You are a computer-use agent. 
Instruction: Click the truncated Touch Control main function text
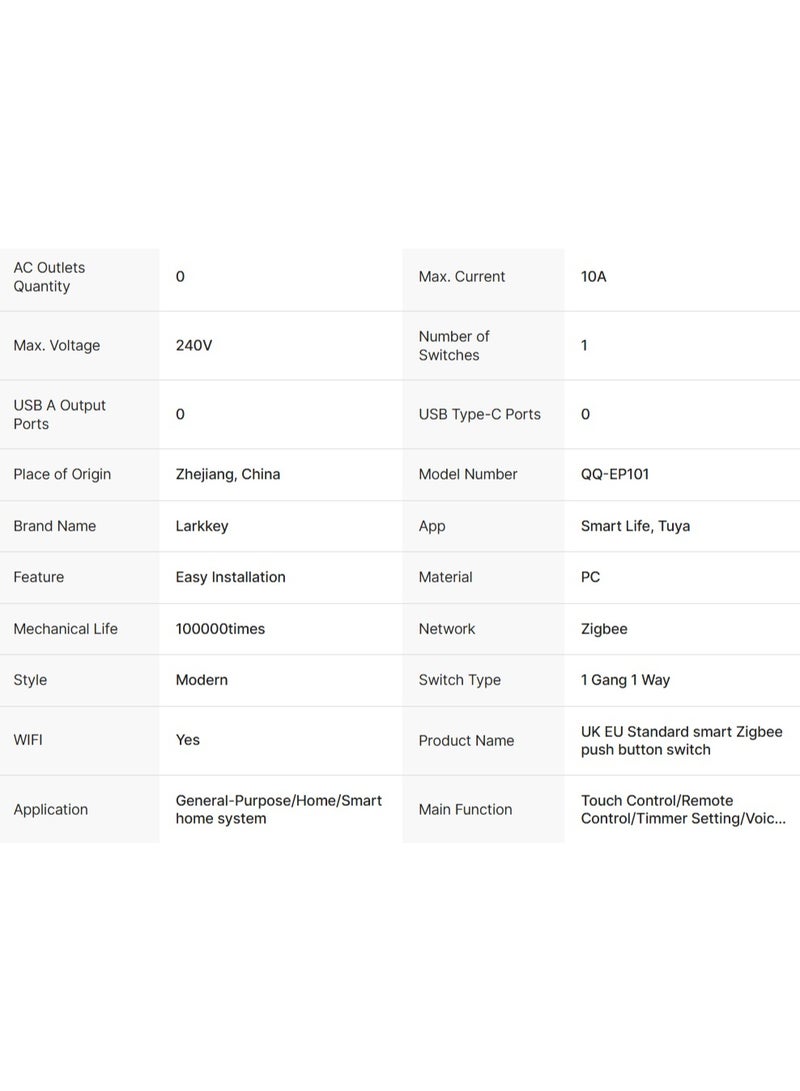(683, 810)
